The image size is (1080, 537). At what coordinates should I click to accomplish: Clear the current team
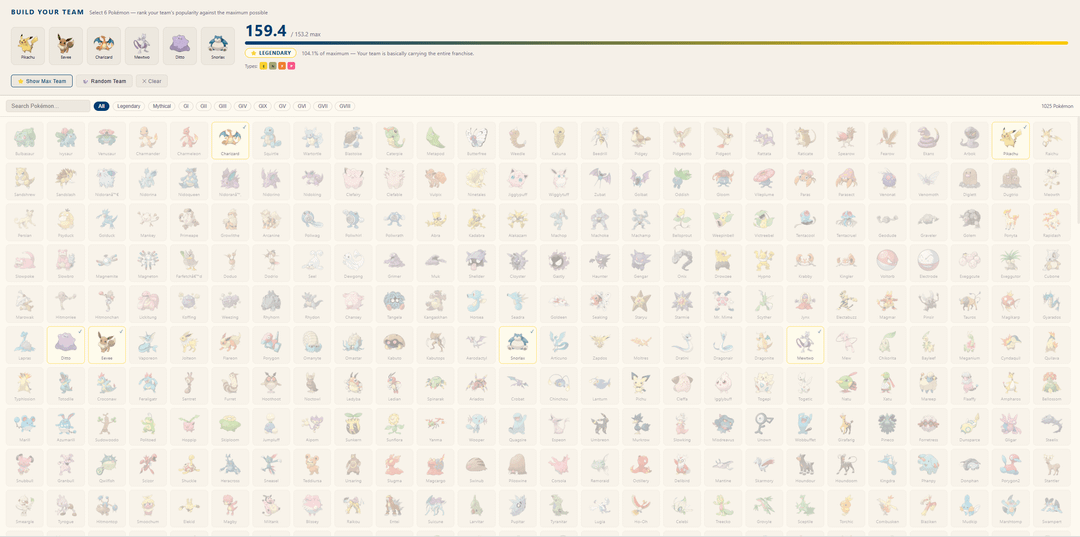pos(151,81)
